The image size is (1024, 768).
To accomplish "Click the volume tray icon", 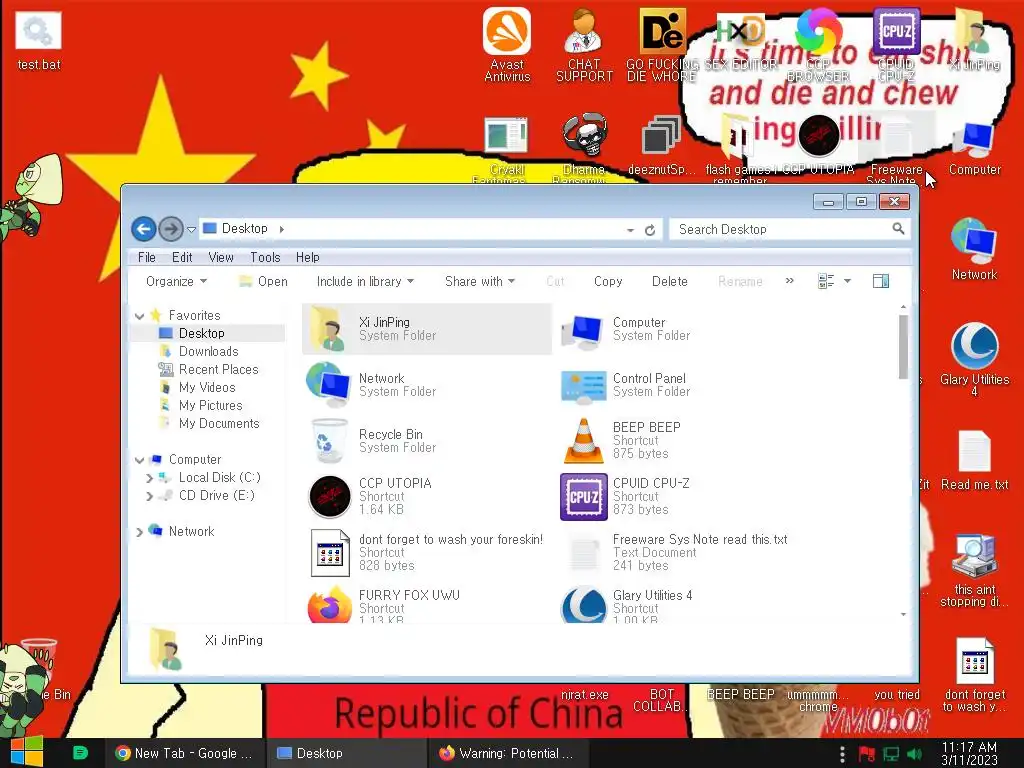I will tap(914, 754).
